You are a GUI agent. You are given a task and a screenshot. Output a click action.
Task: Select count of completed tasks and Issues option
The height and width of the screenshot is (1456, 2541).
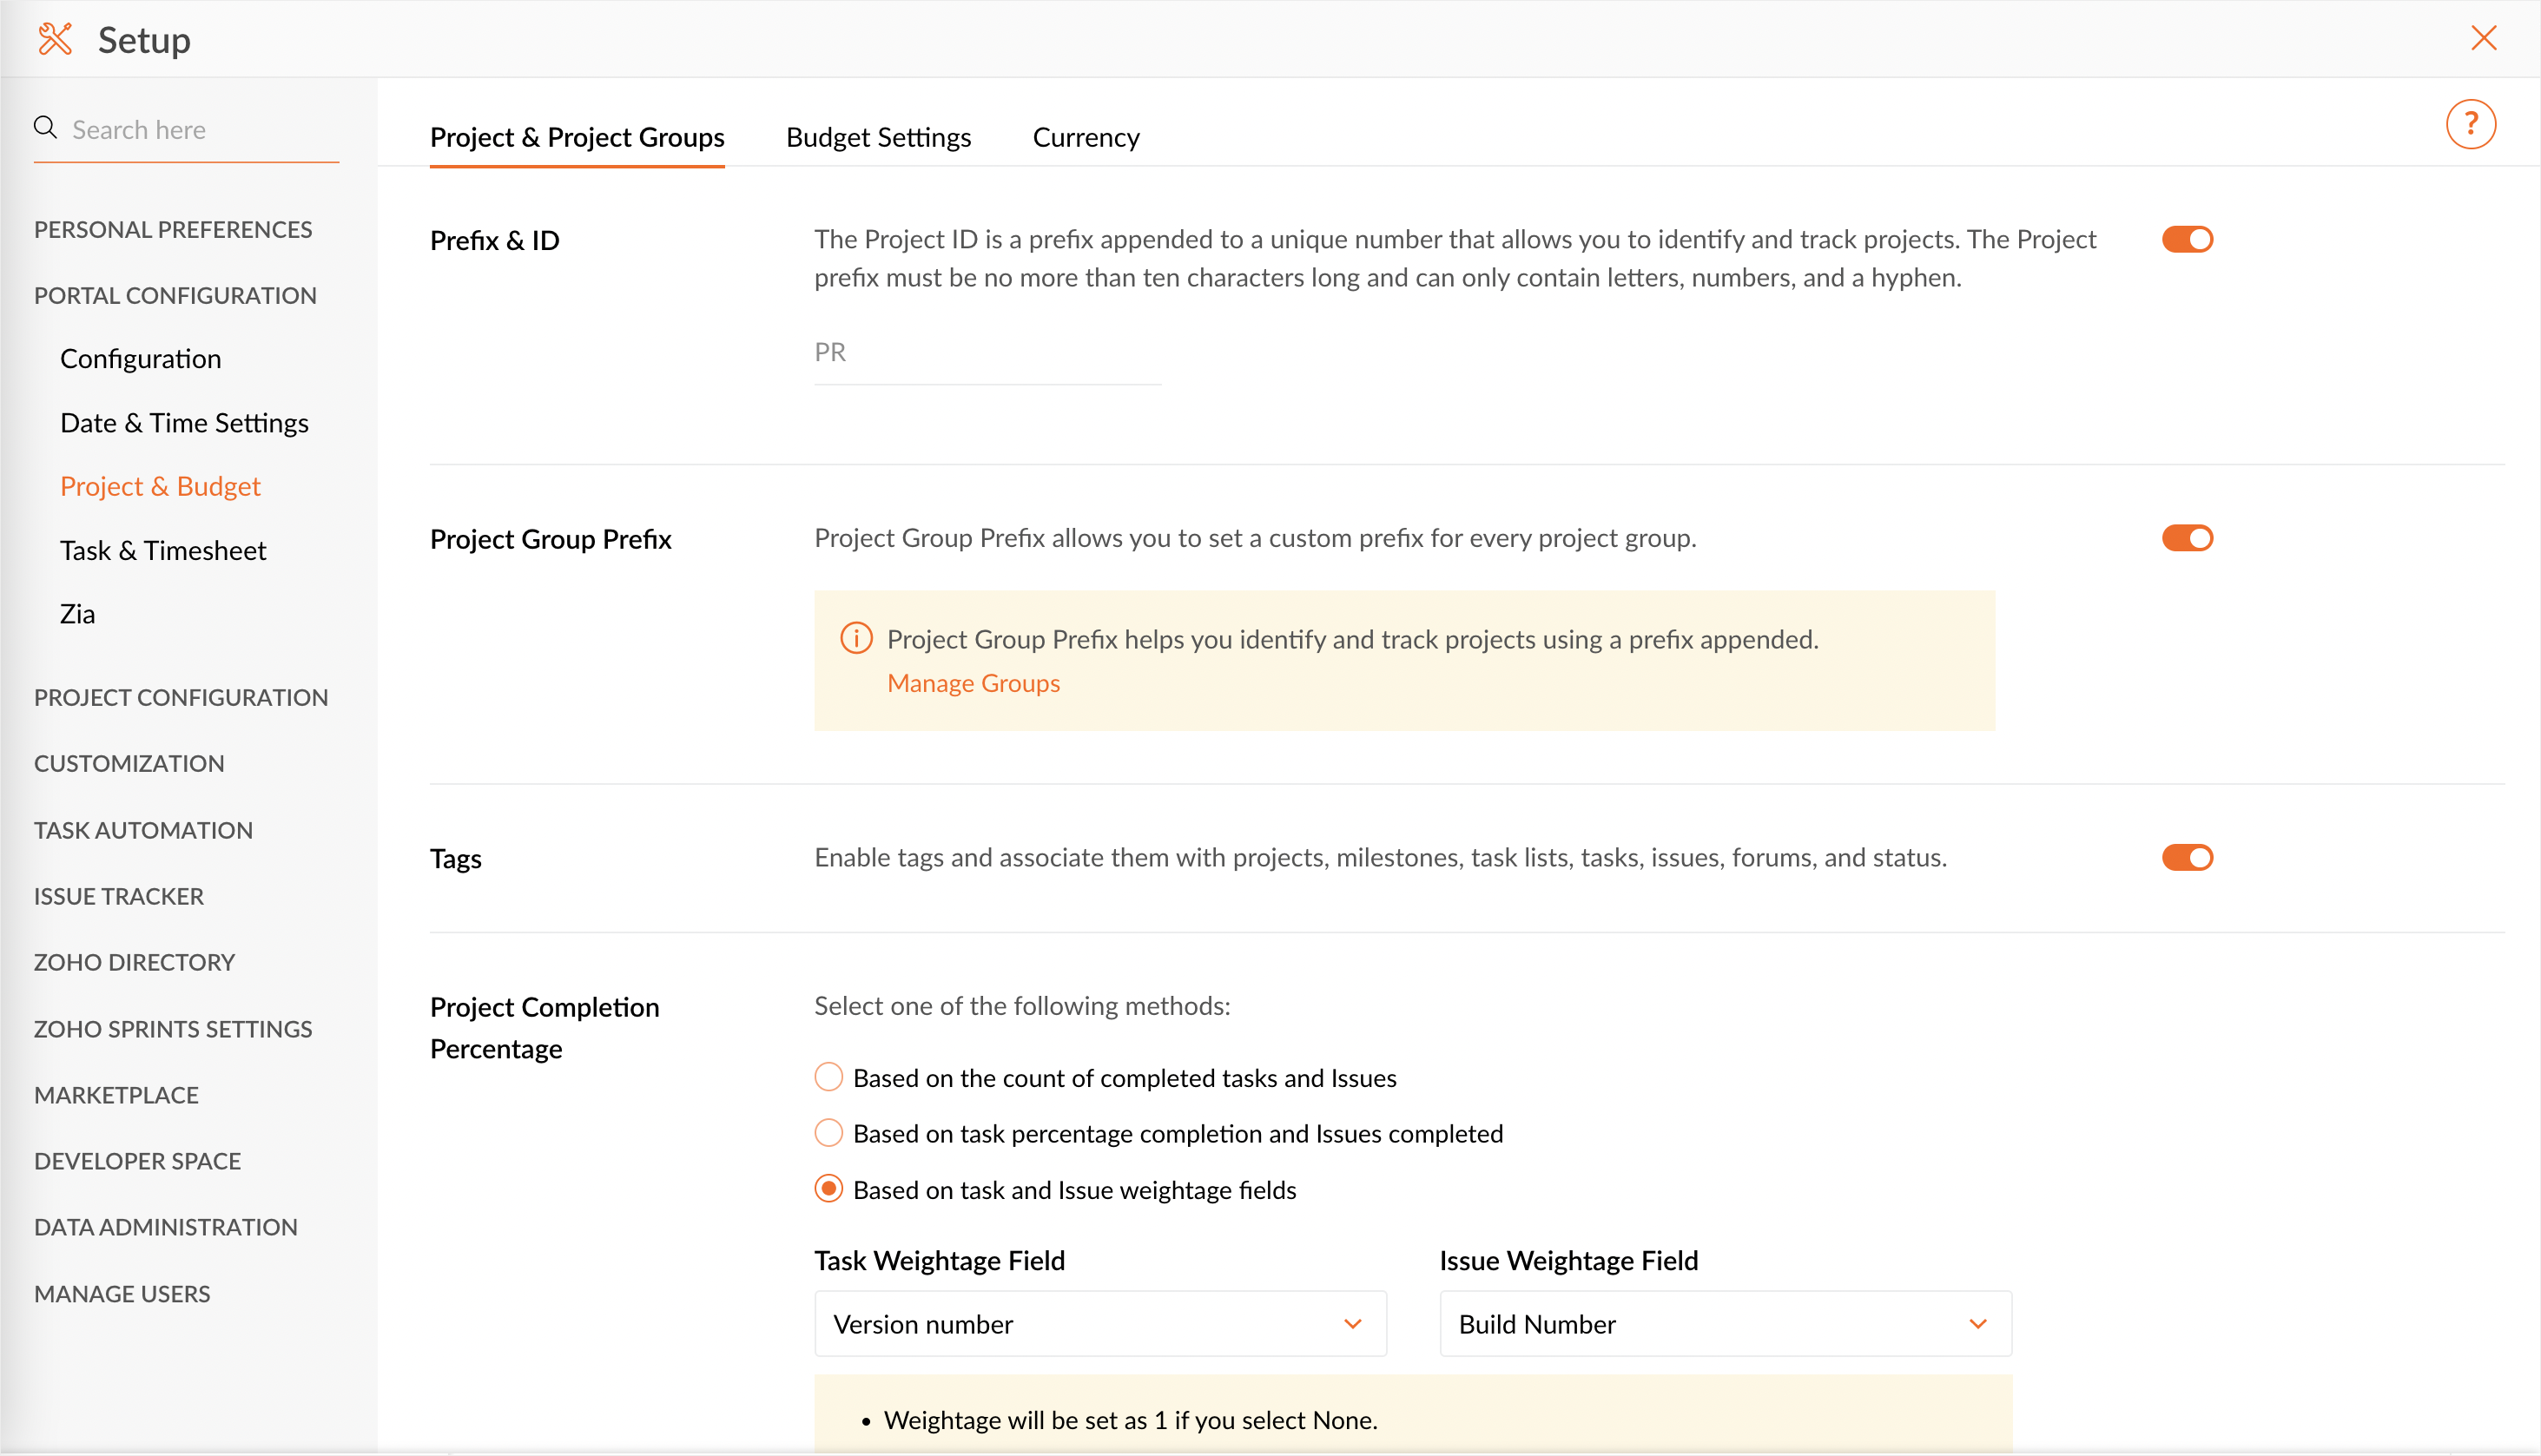click(x=828, y=1077)
